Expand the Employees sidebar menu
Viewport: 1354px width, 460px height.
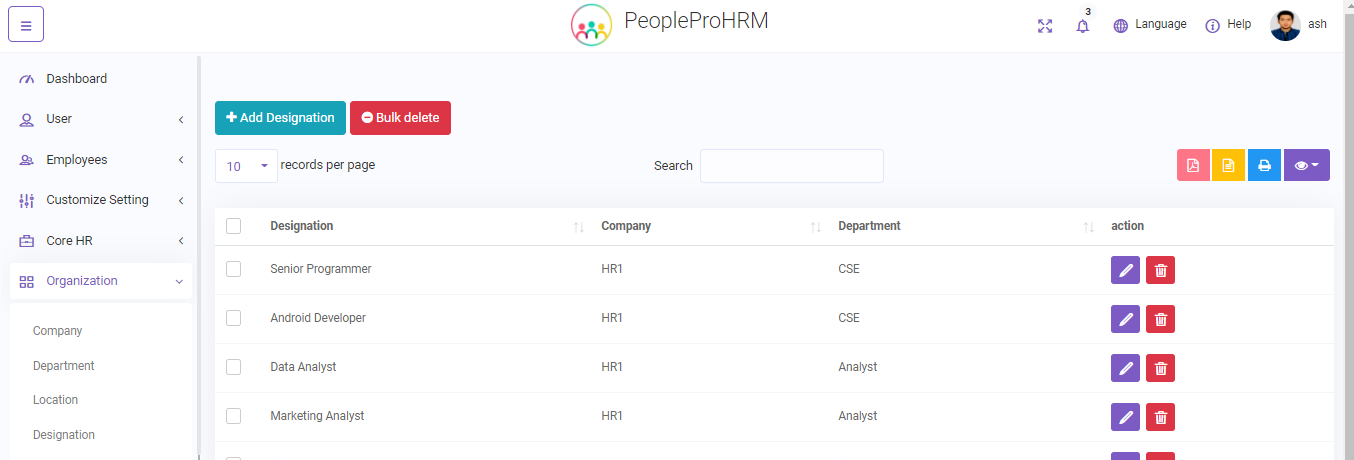(x=100, y=160)
